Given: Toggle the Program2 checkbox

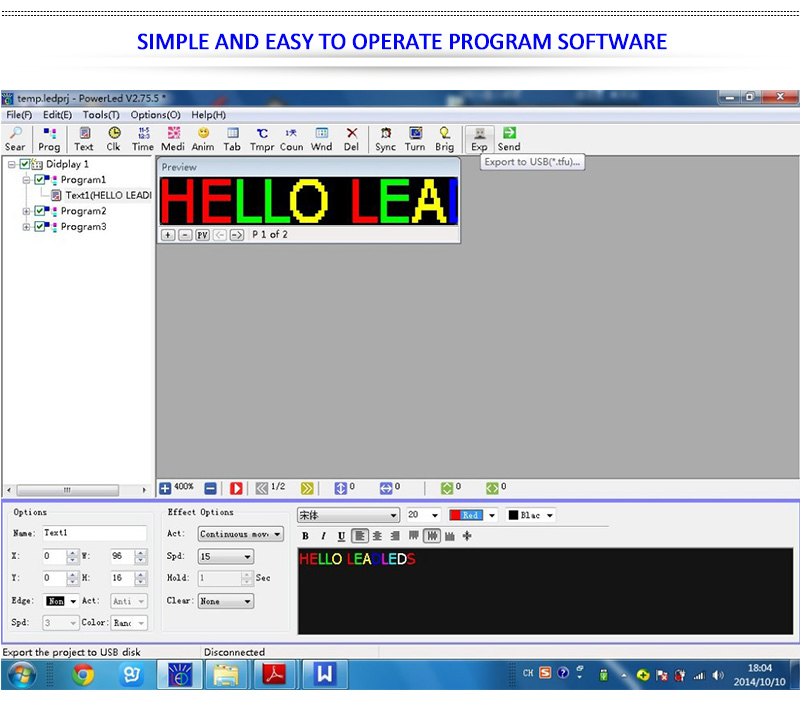Looking at the screenshot, I should (39, 211).
